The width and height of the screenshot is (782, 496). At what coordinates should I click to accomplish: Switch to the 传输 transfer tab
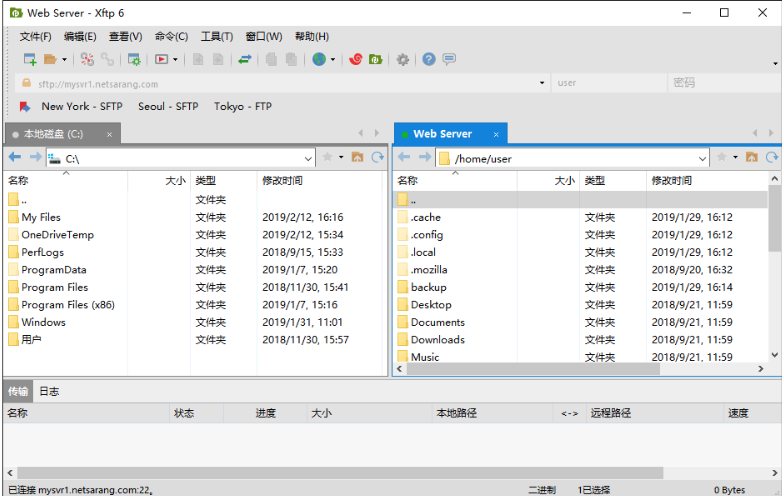18,391
